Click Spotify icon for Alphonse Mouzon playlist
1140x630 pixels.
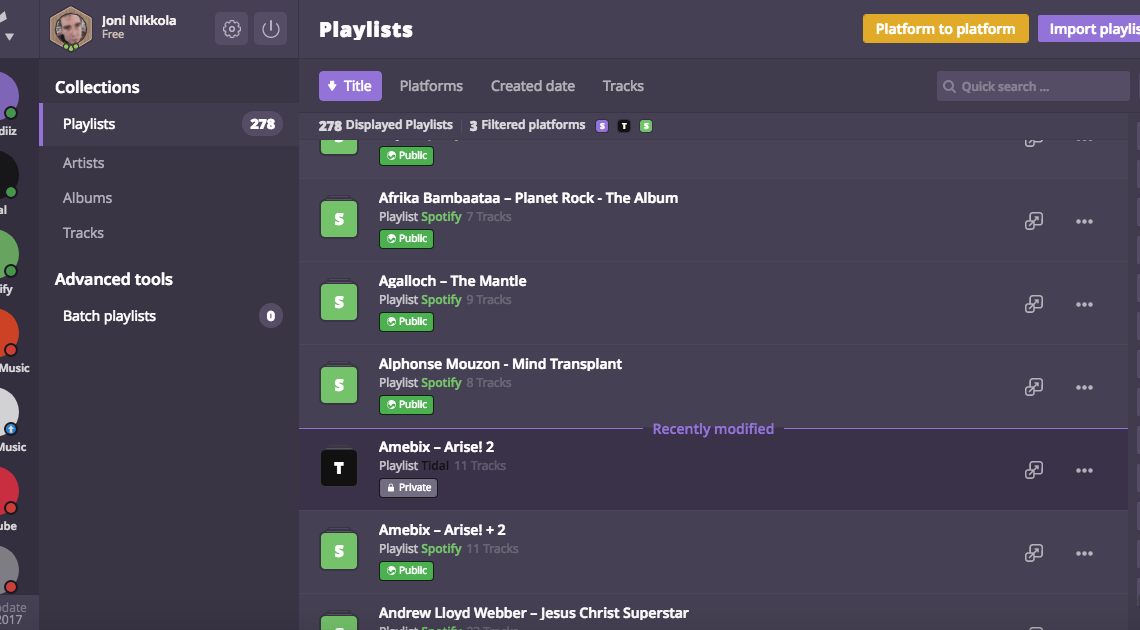[x=339, y=385]
